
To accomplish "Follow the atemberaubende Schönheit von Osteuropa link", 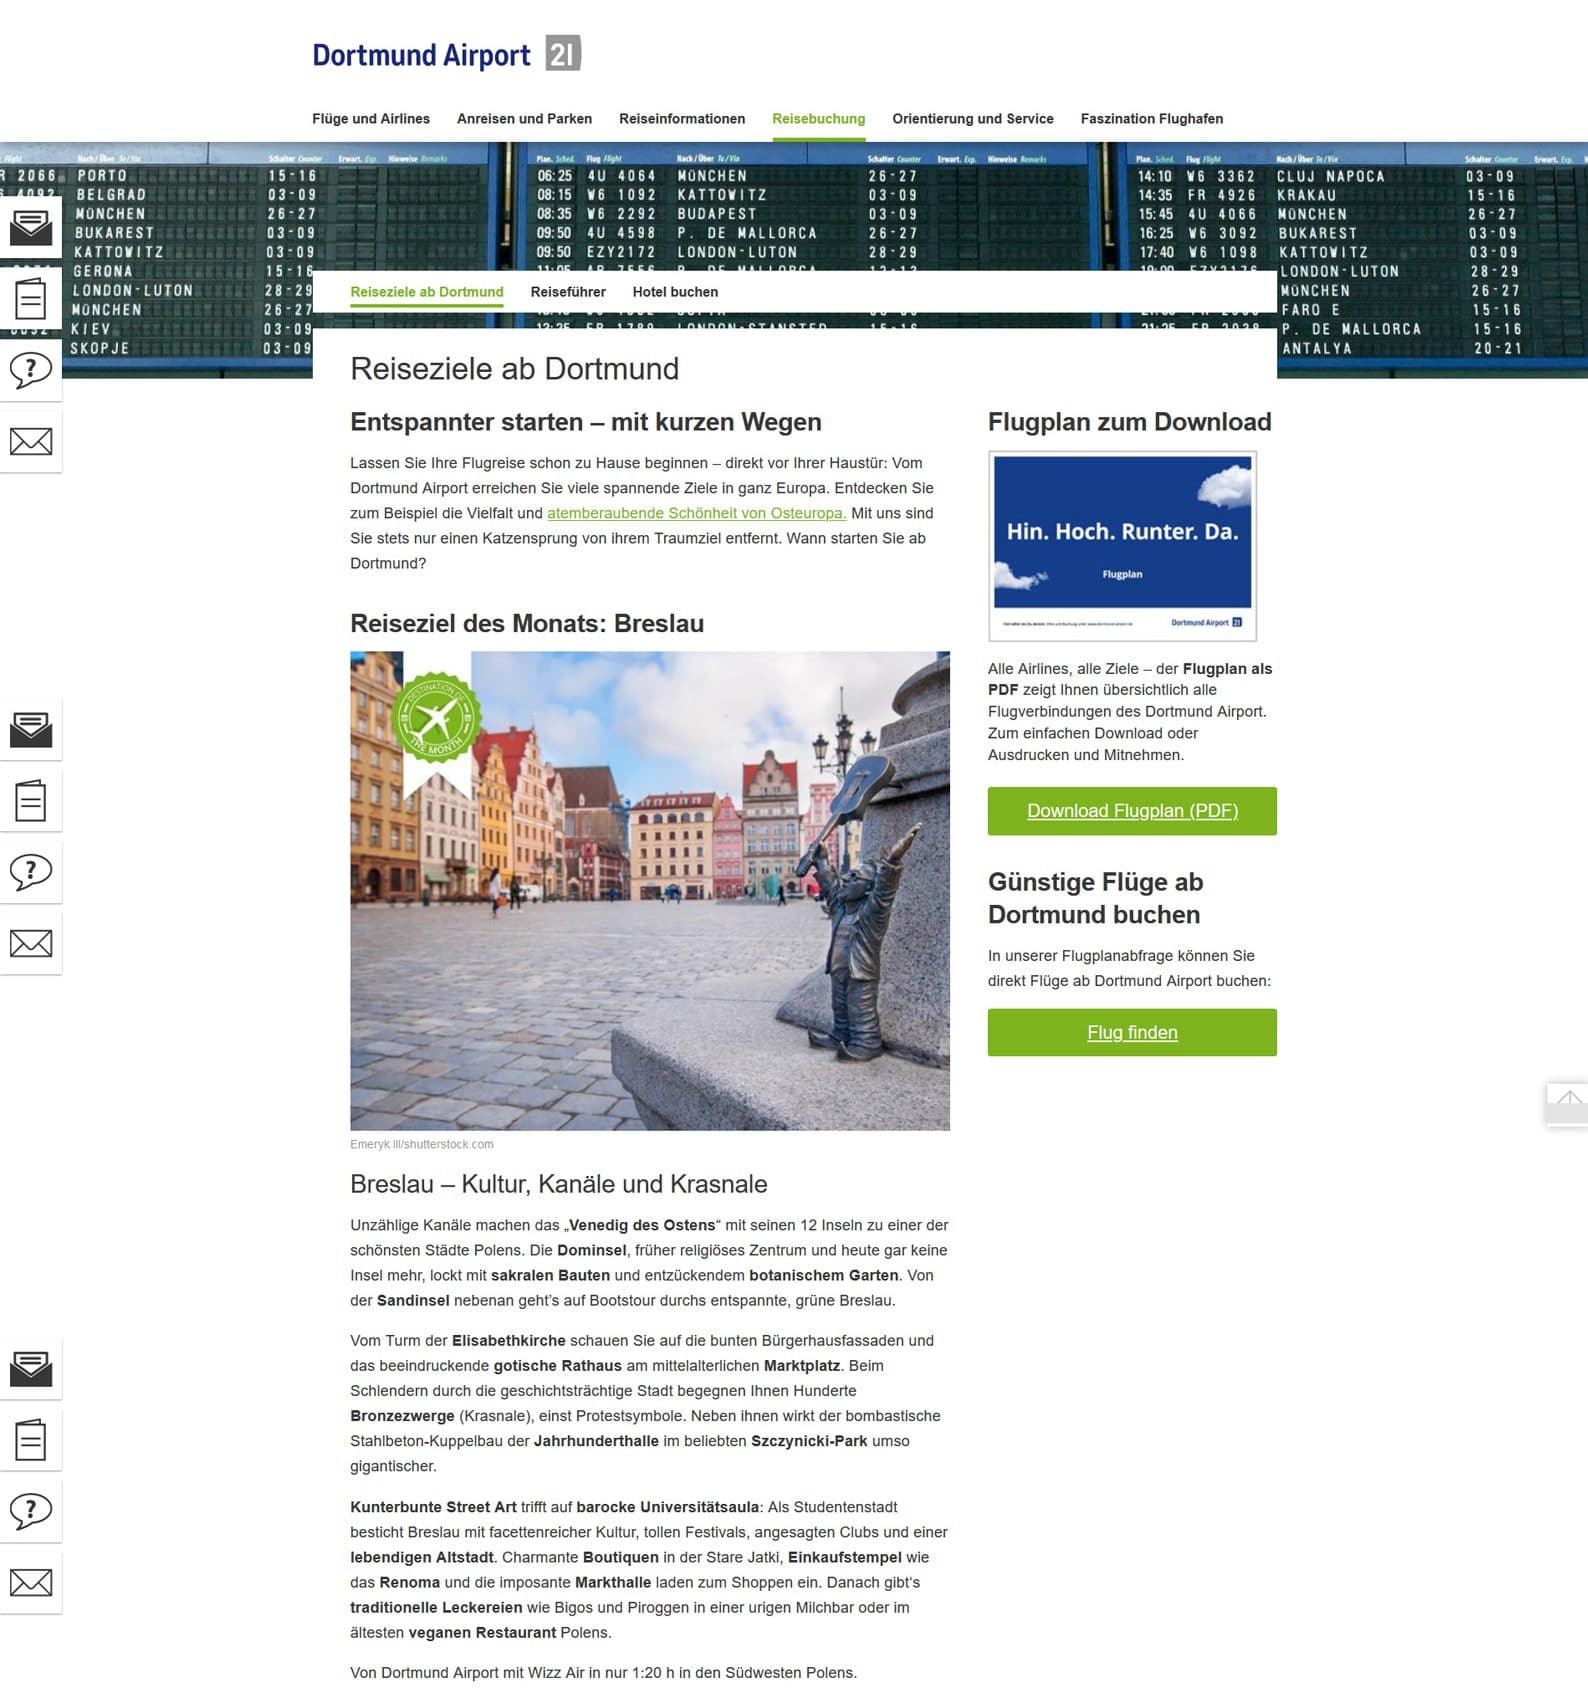I will pyautogui.click(x=697, y=513).
